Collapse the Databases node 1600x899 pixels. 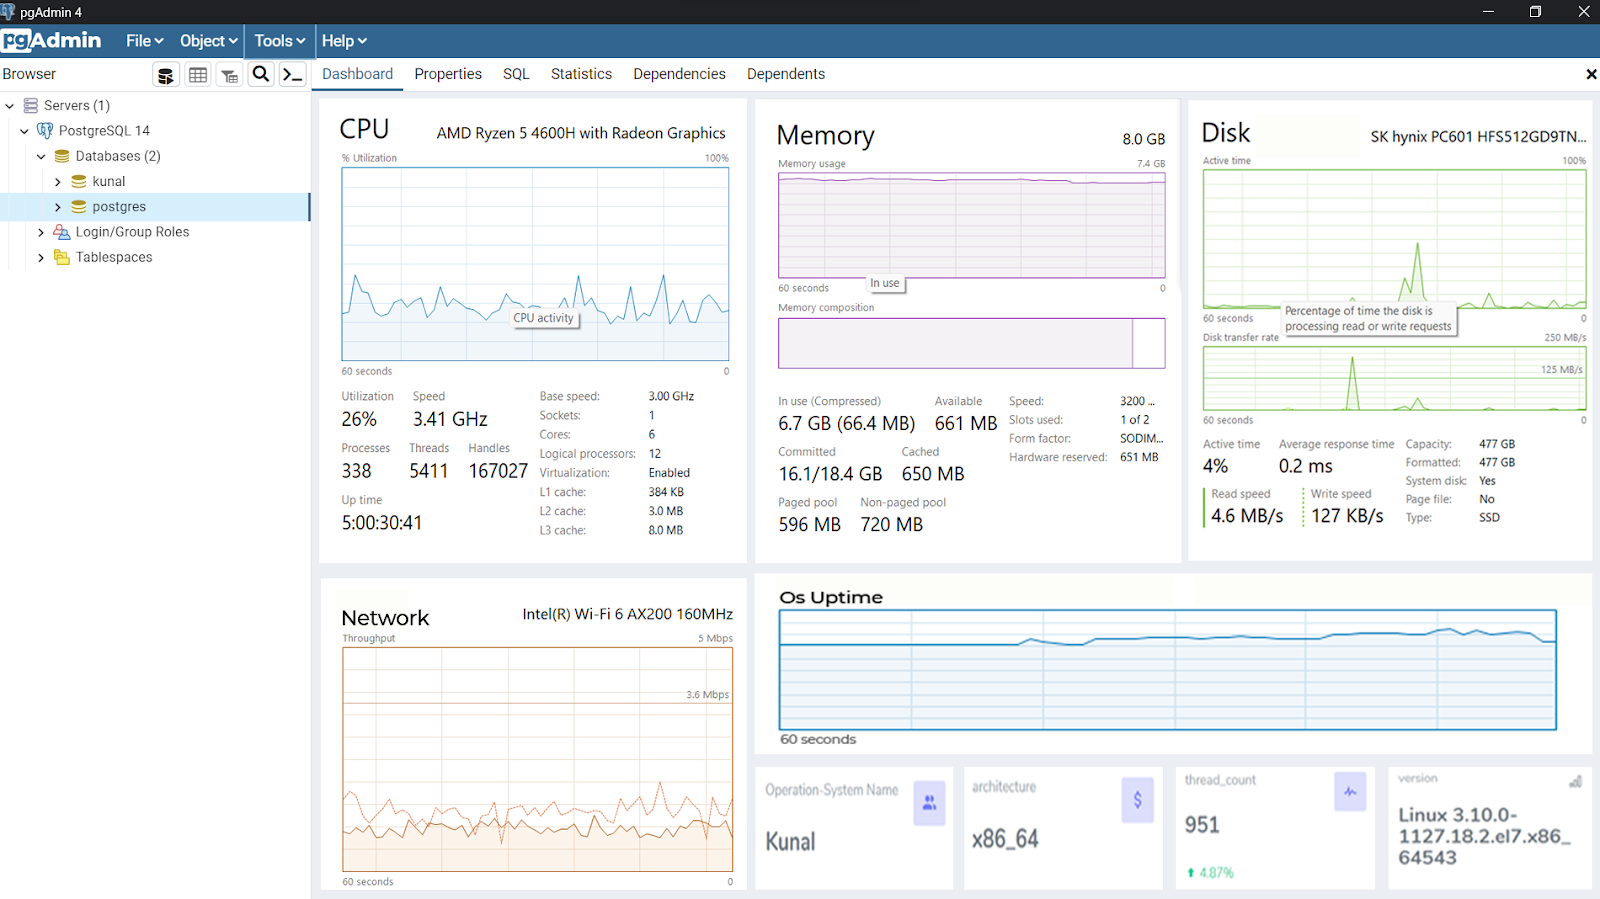[x=41, y=156]
